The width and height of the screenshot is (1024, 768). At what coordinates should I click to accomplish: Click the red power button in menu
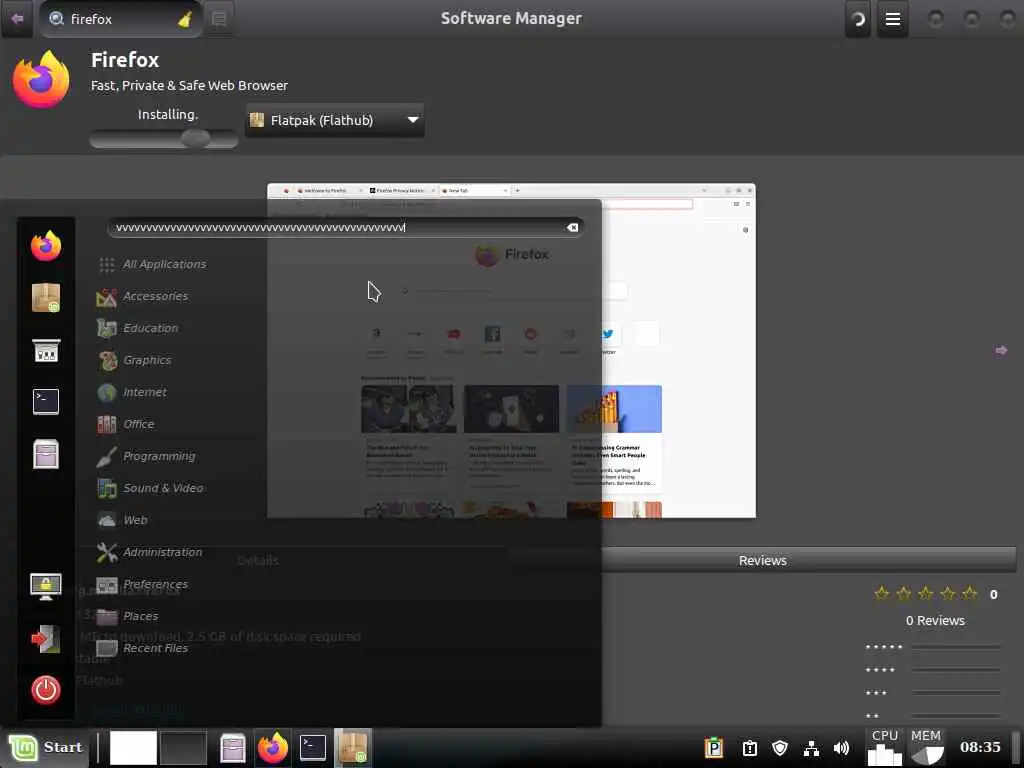tap(46, 690)
